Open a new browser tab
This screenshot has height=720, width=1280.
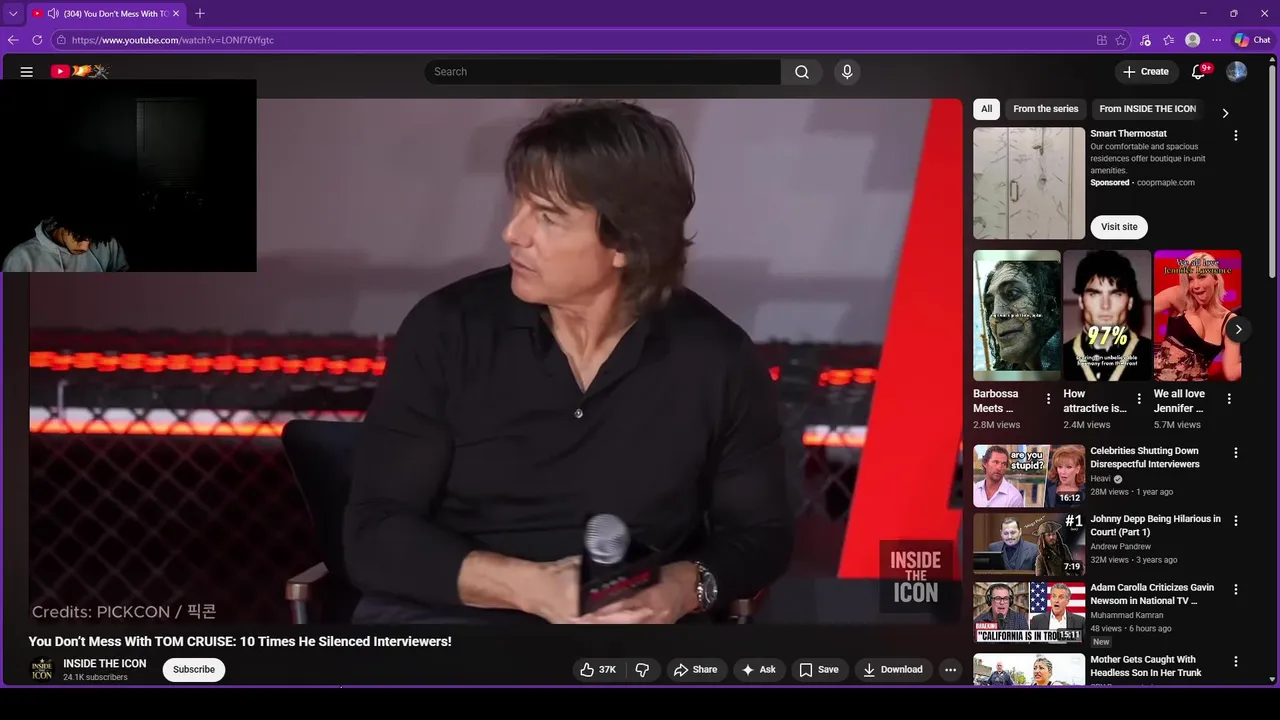(200, 13)
